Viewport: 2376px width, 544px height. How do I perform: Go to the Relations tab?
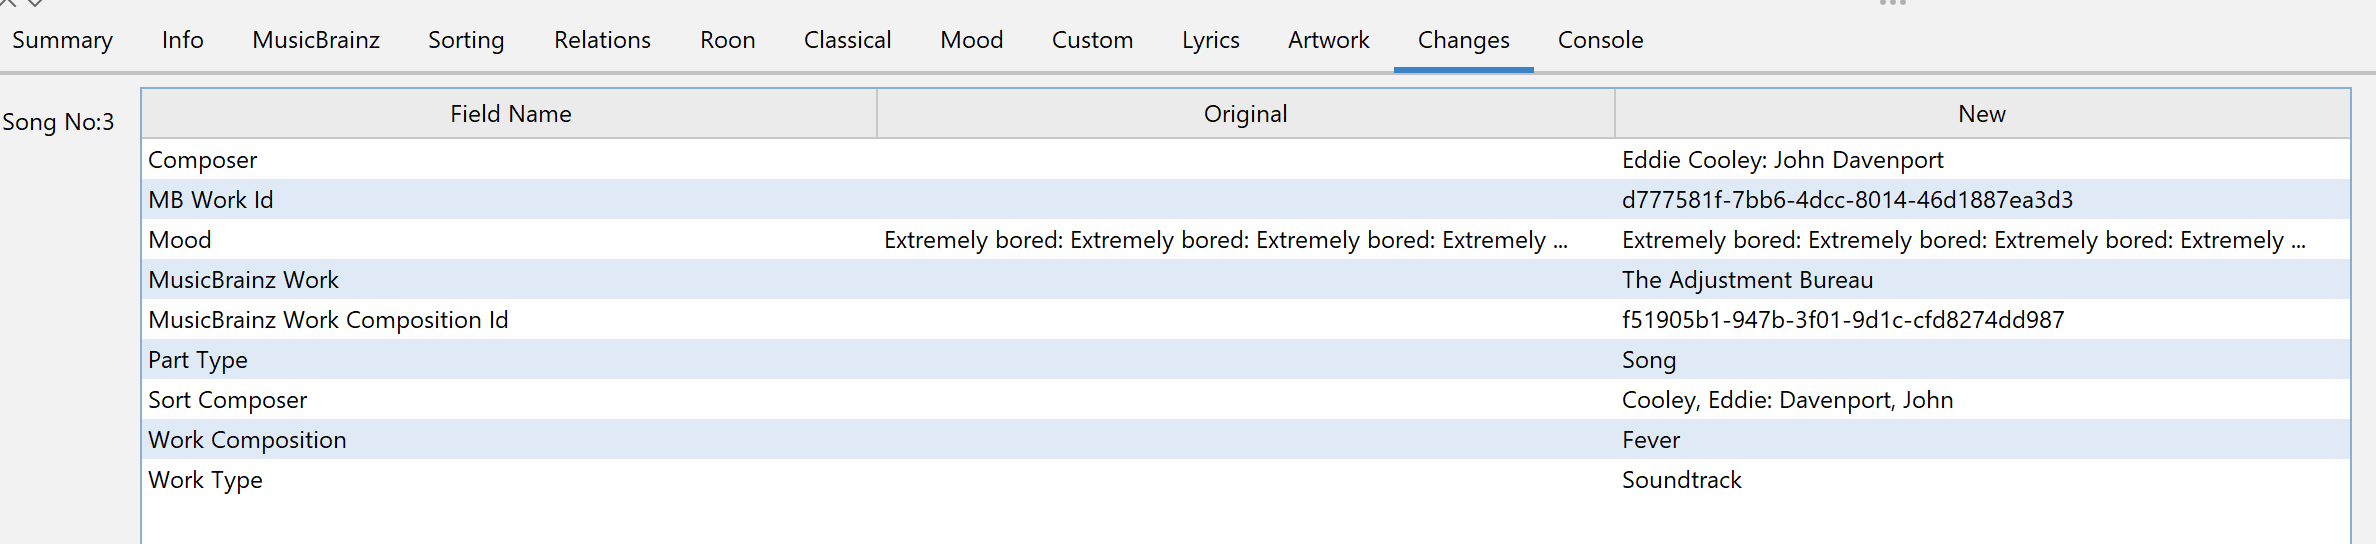602,40
